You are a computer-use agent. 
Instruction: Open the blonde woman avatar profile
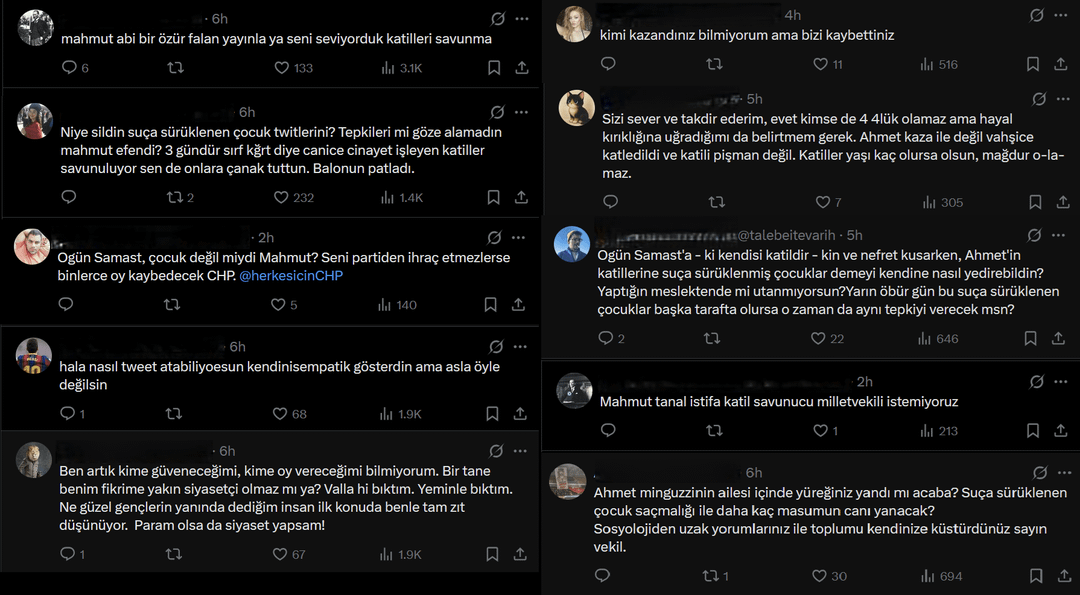573,24
